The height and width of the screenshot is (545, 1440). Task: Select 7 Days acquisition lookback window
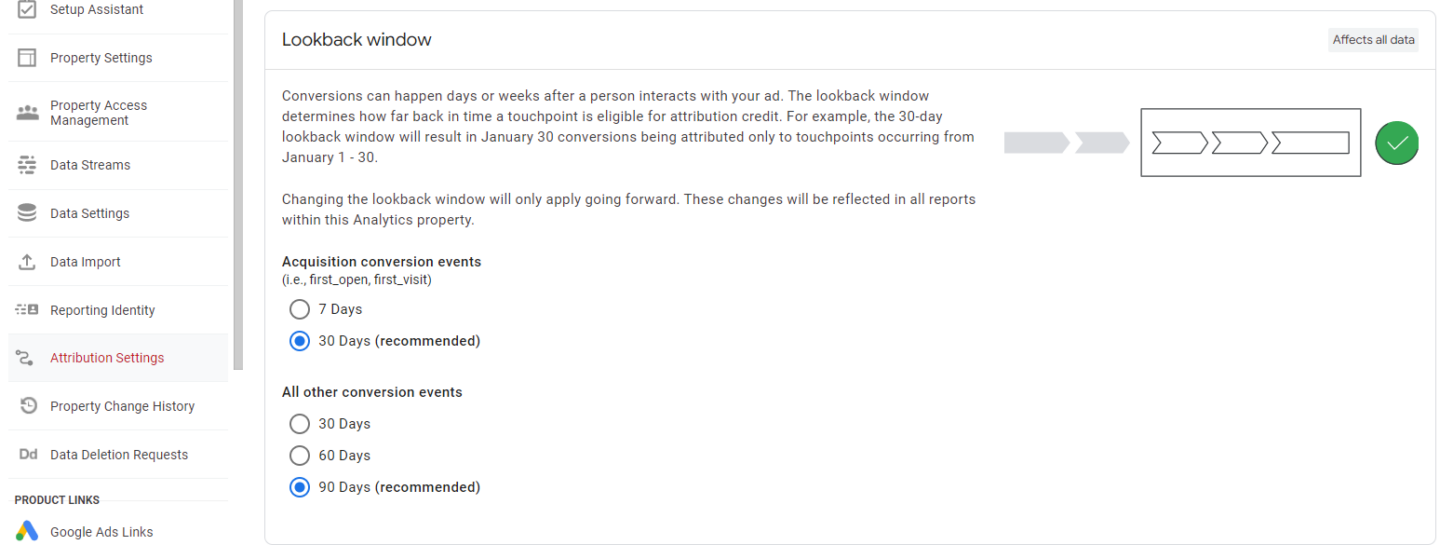coord(299,309)
